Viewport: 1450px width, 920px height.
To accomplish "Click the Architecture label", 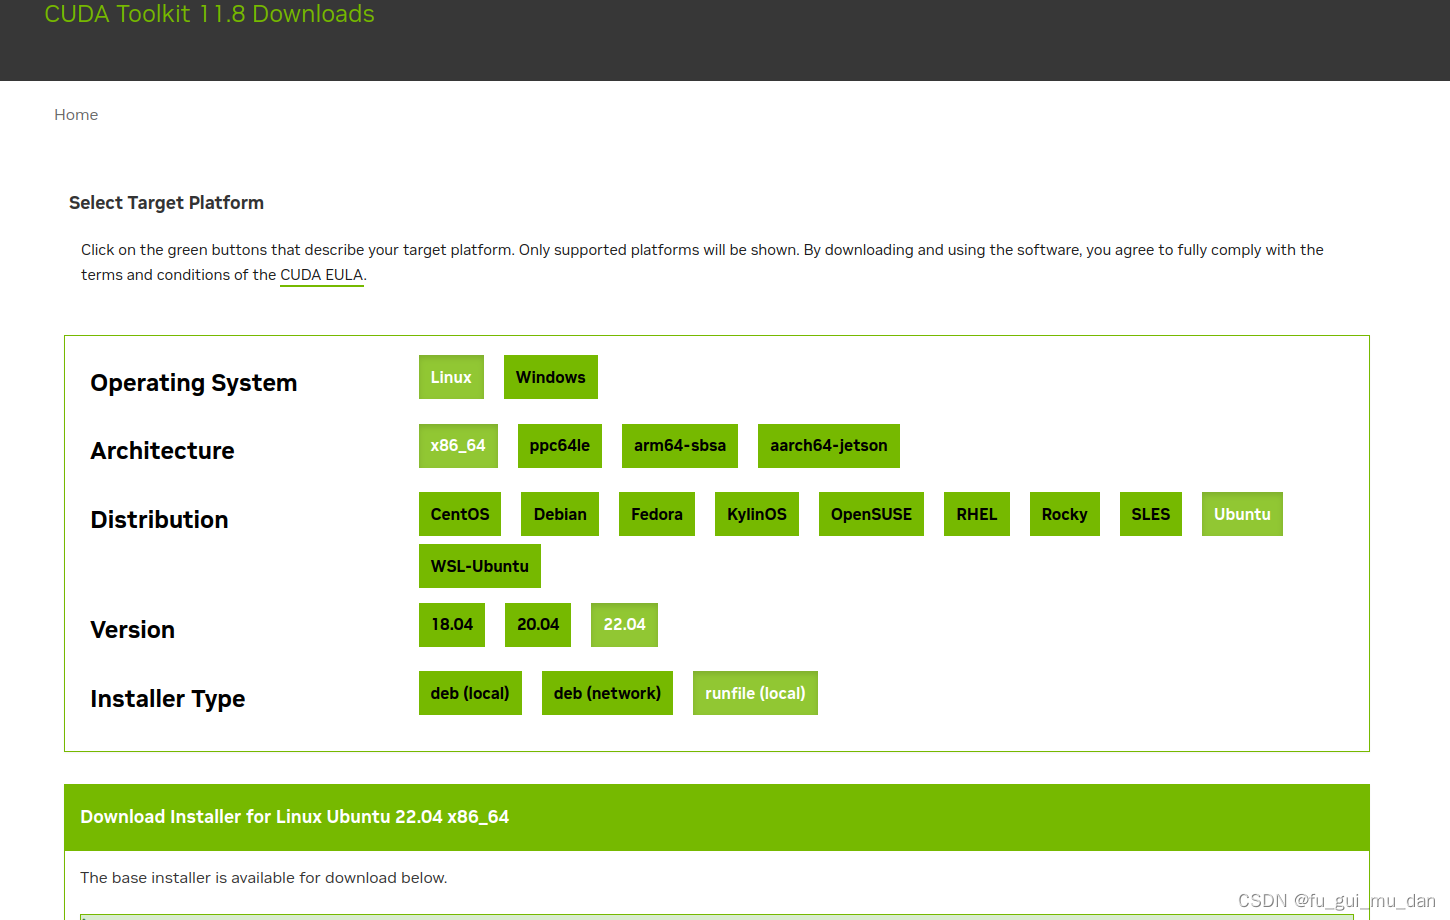I will [x=162, y=451].
